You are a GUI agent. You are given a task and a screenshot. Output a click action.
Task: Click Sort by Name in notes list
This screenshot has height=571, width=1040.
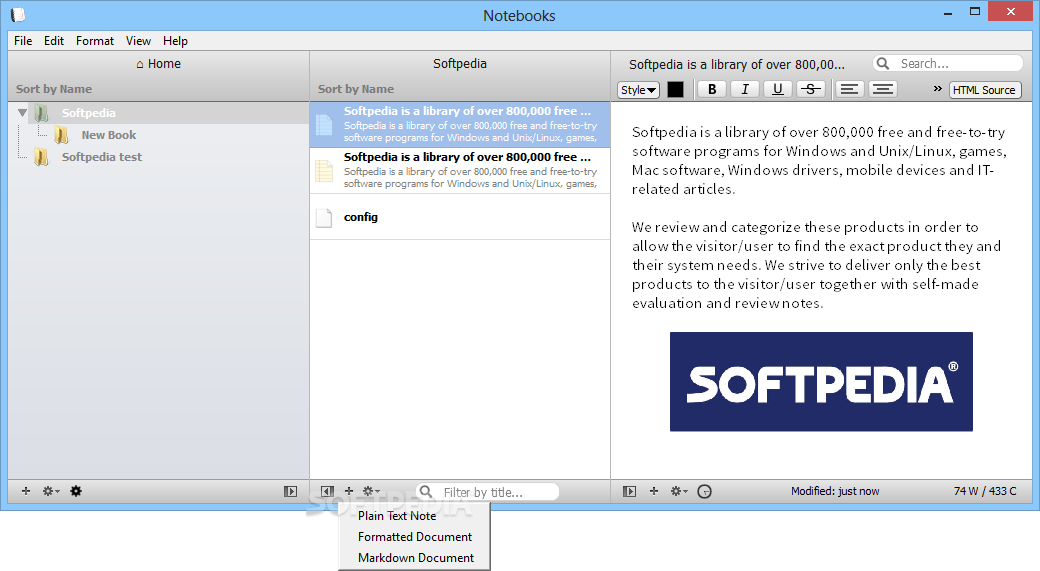point(356,89)
